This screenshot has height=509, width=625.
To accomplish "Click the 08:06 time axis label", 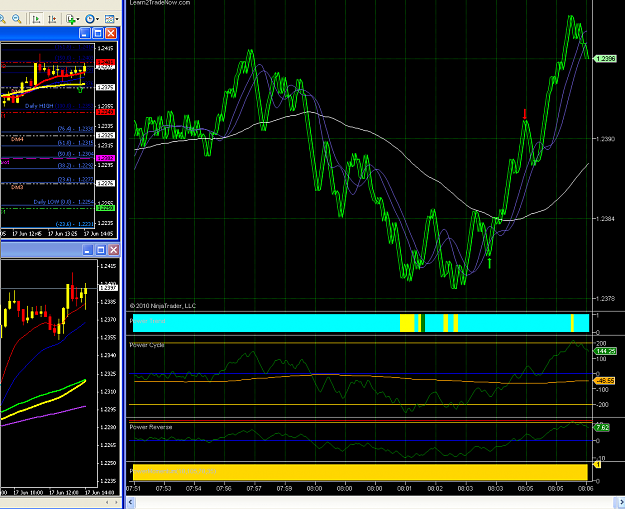I will [586, 488].
